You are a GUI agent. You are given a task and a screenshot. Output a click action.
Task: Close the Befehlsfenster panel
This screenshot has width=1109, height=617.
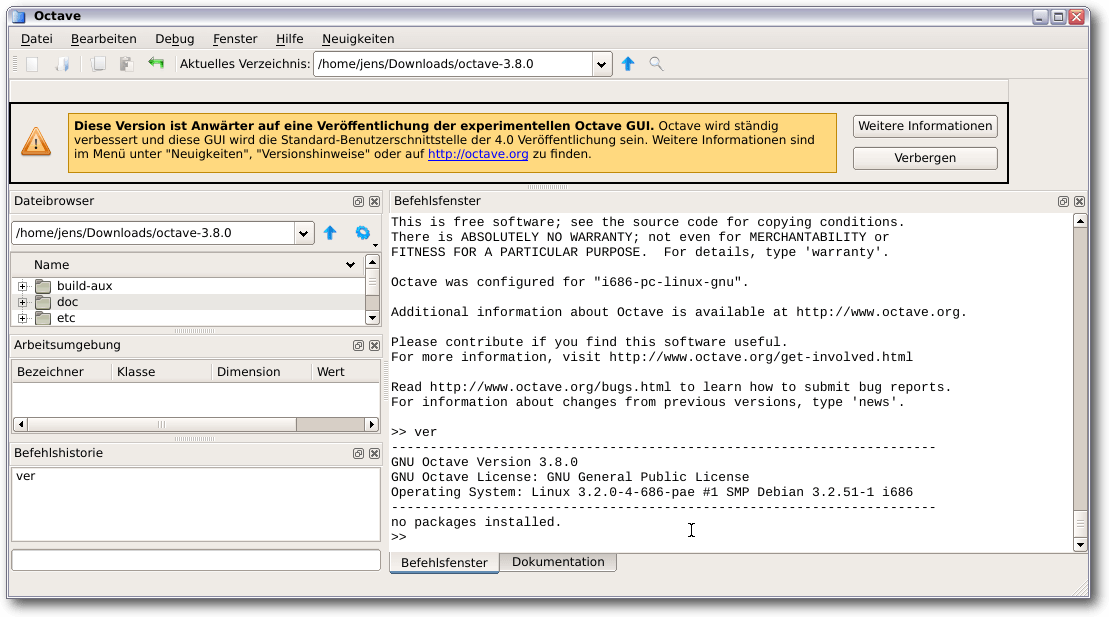pos(1079,202)
